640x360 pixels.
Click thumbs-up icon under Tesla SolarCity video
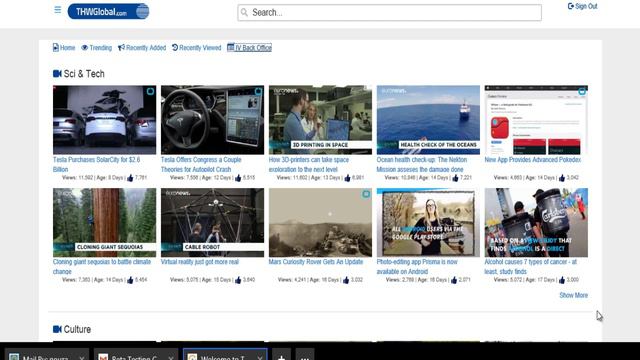(x=130, y=178)
